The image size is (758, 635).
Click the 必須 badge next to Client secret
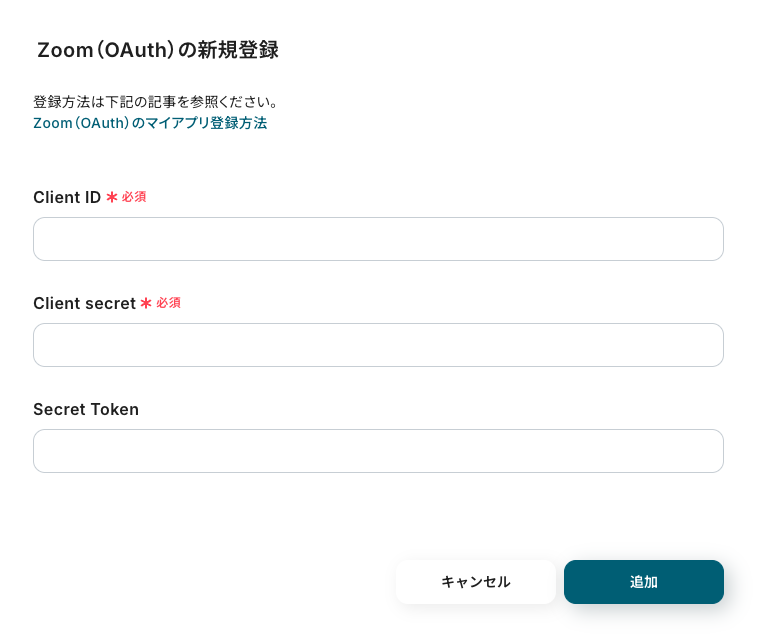point(168,303)
